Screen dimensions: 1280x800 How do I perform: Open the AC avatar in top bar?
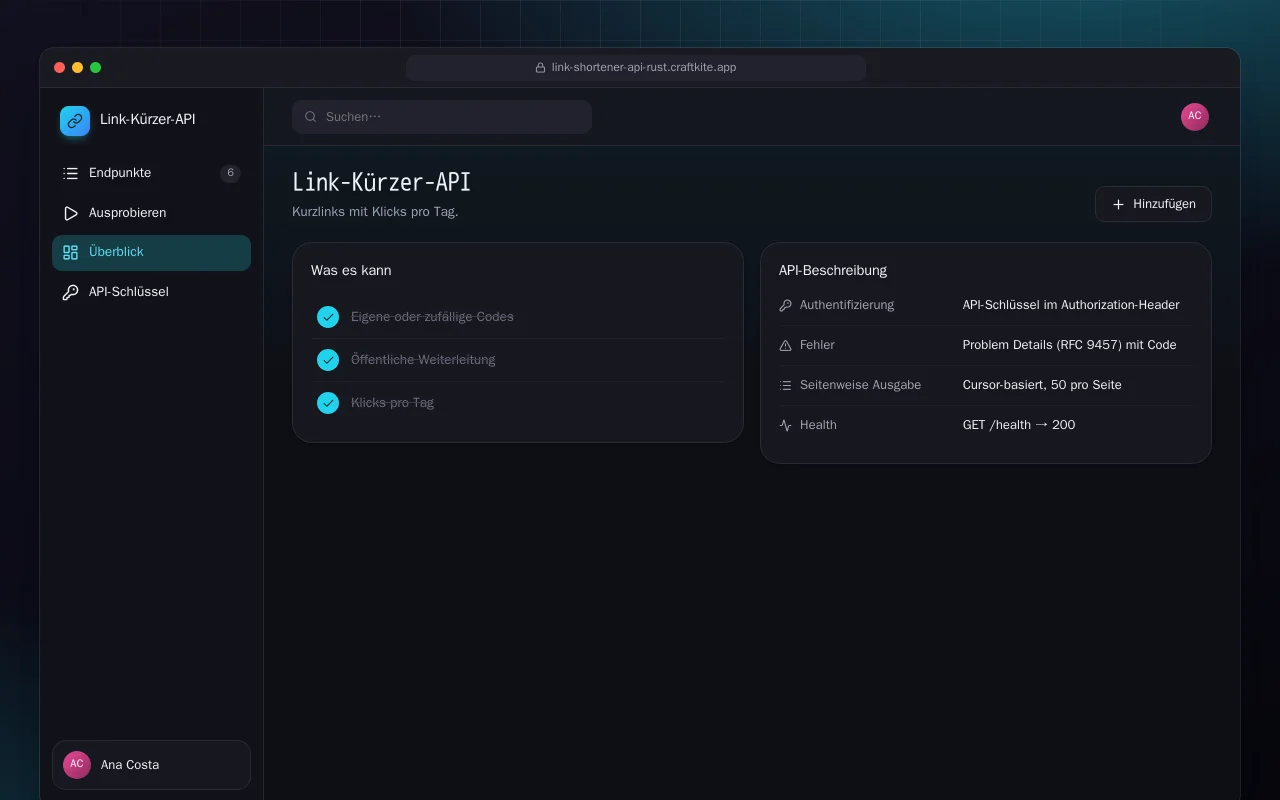[x=1195, y=117]
